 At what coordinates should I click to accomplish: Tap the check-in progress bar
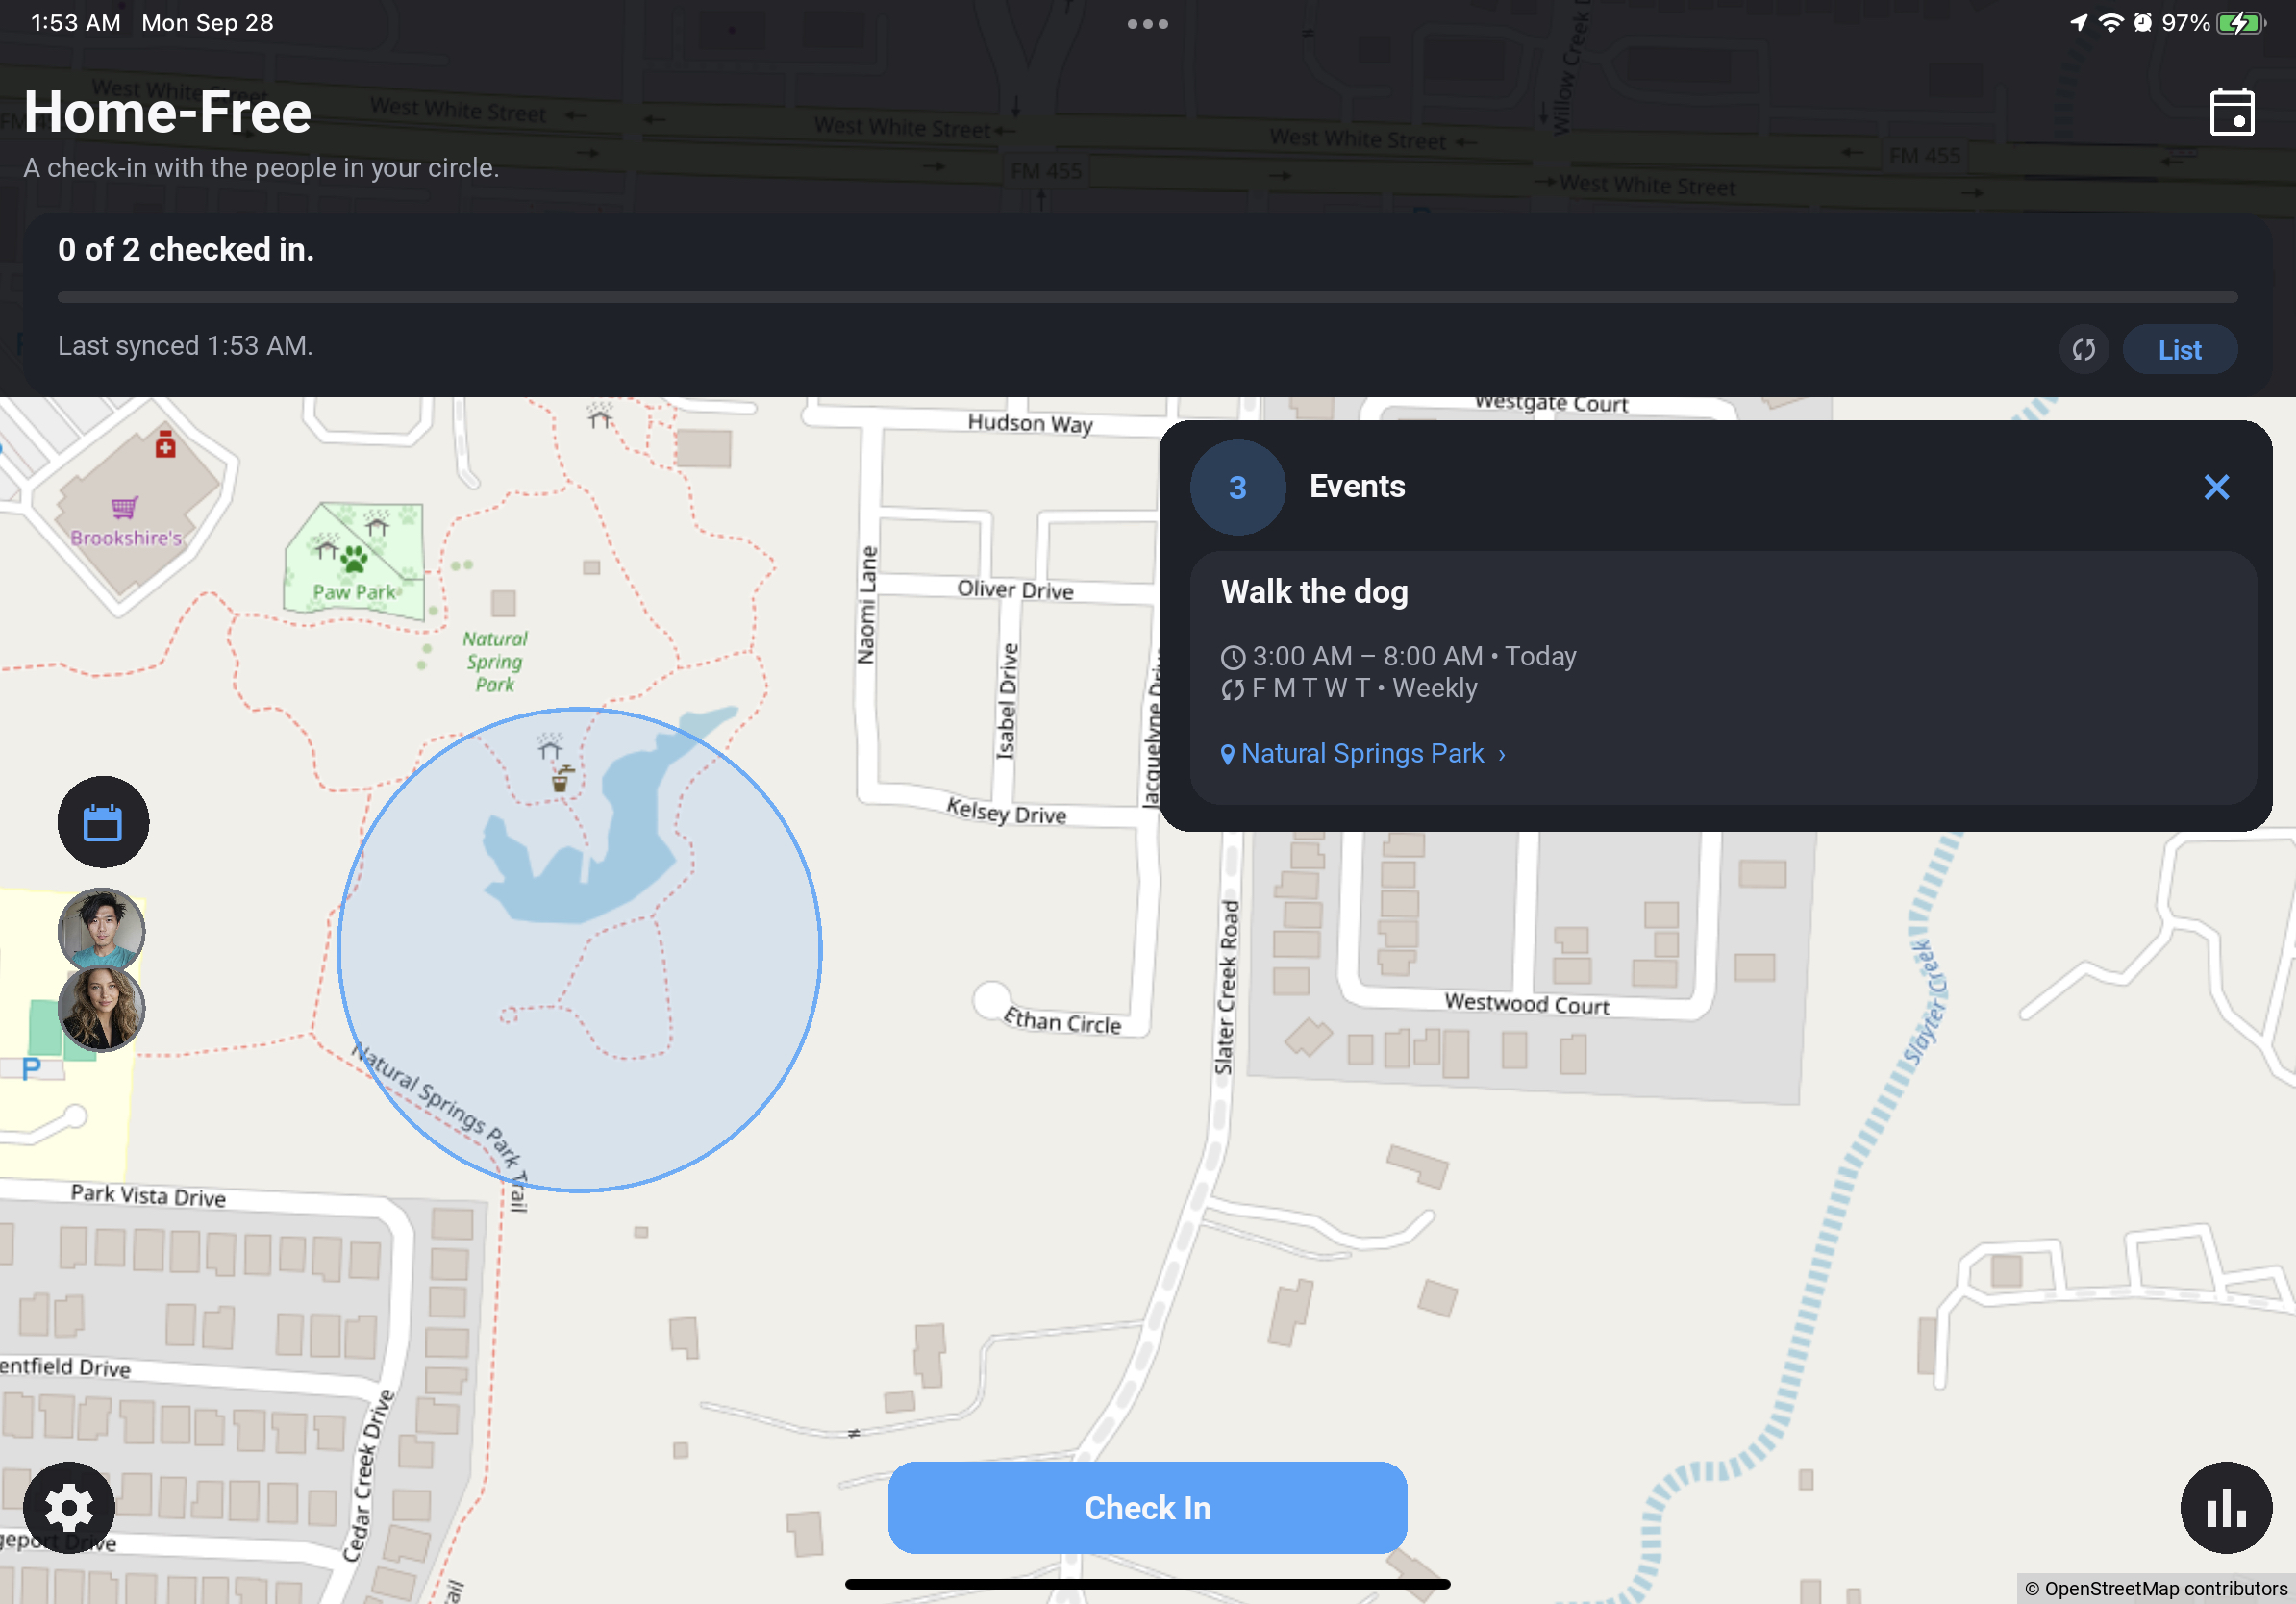click(x=1147, y=297)
